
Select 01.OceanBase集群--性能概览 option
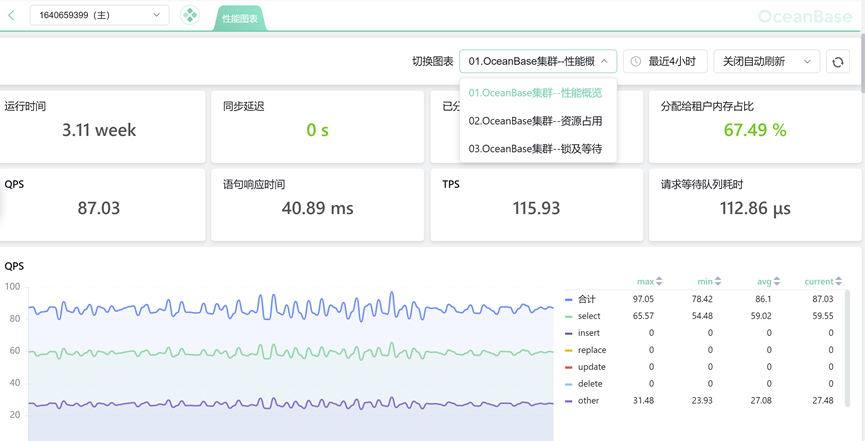[x=538, y=93]
